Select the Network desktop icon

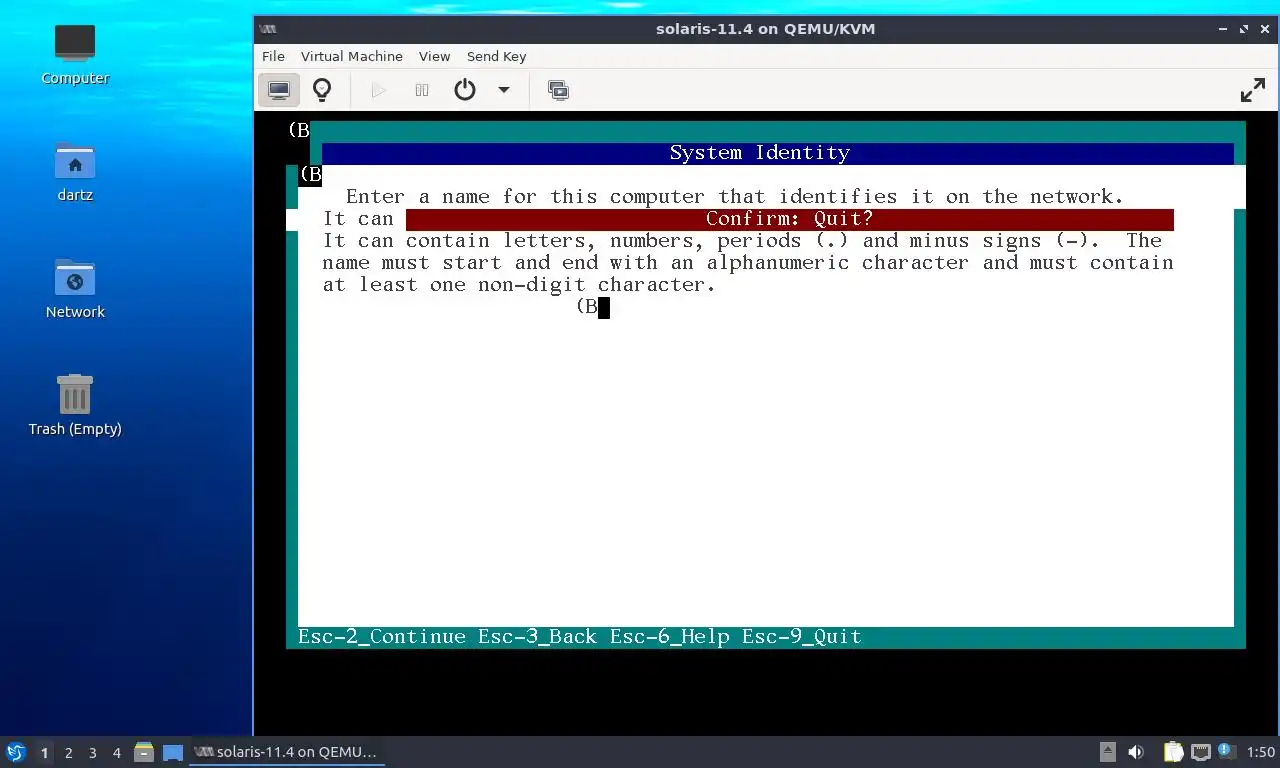click(75, 288)
